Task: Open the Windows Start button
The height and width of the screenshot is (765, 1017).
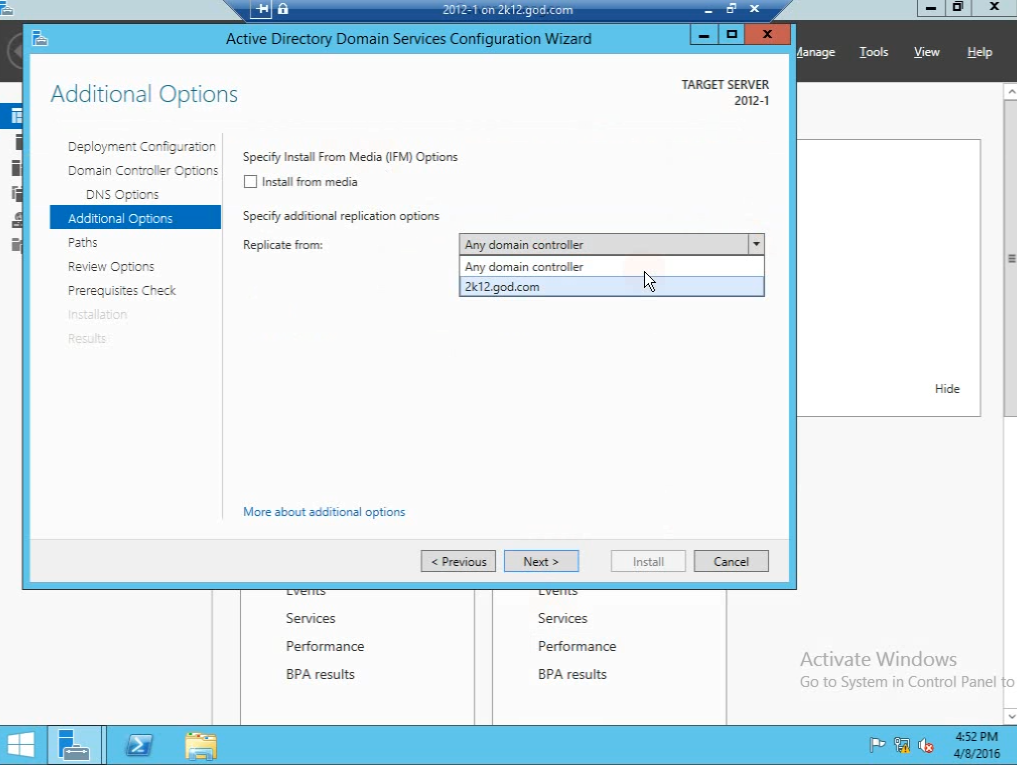Action: pos(21,745)
